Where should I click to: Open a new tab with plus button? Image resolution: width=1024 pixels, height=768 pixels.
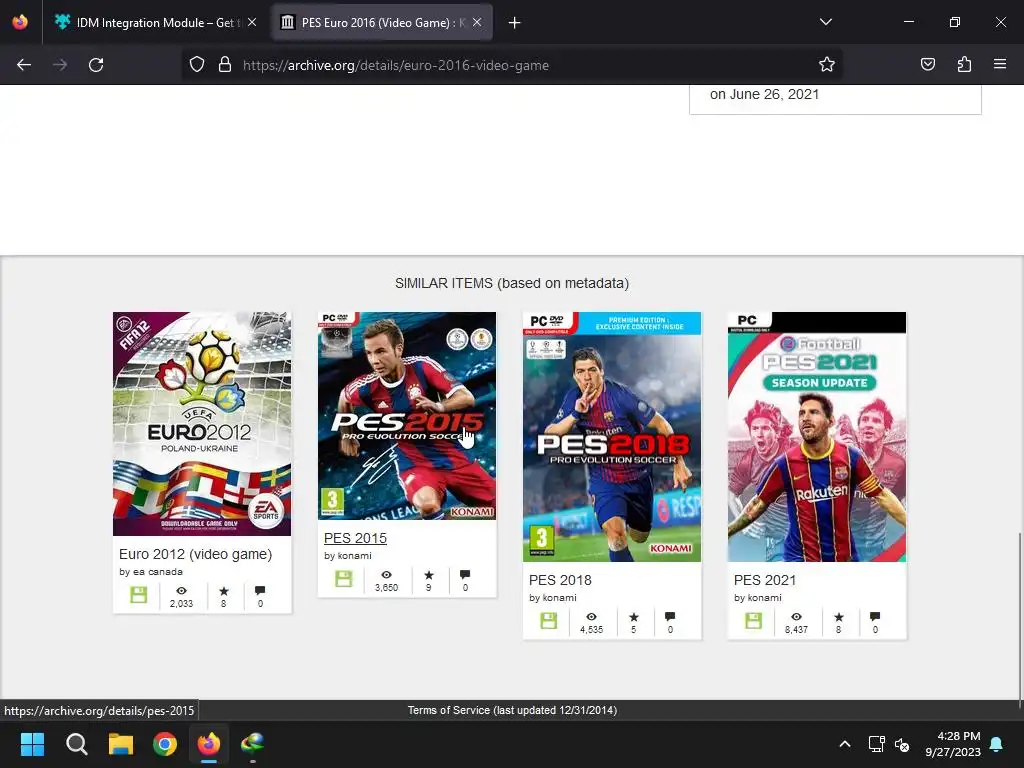[x=515, y=23]
